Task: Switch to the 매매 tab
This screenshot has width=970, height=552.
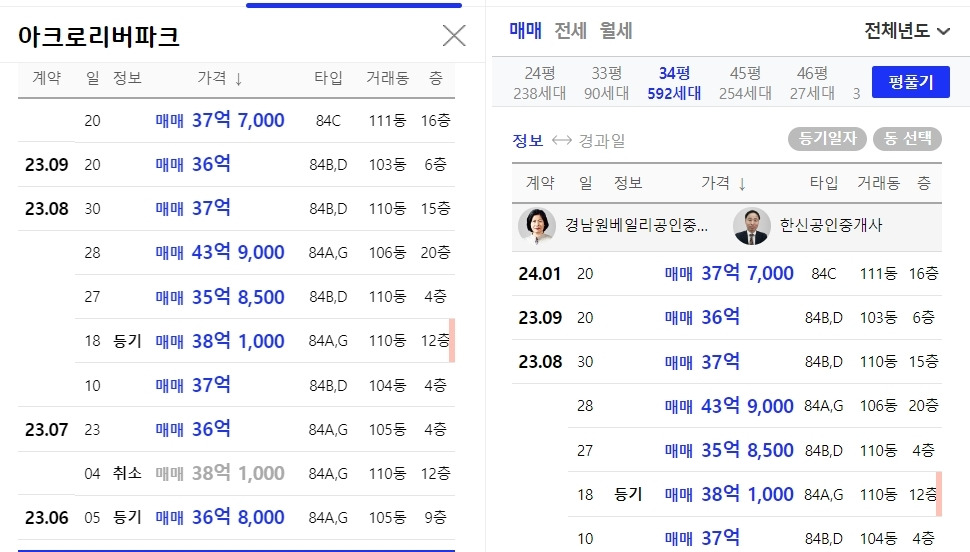Action: [x=525, y=30]
